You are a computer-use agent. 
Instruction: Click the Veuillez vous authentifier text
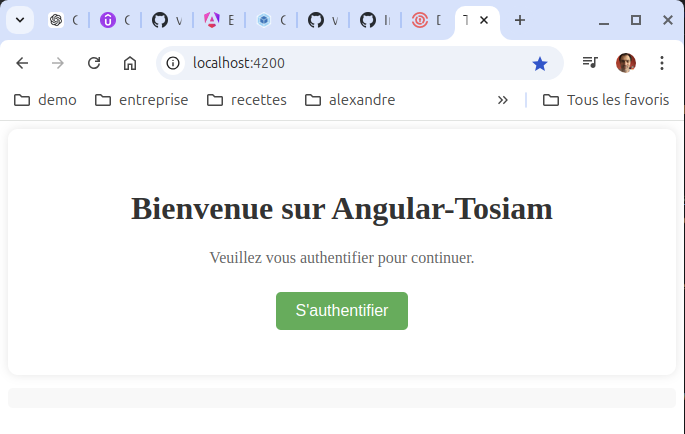pyautogui.click(x=342, y=258)
